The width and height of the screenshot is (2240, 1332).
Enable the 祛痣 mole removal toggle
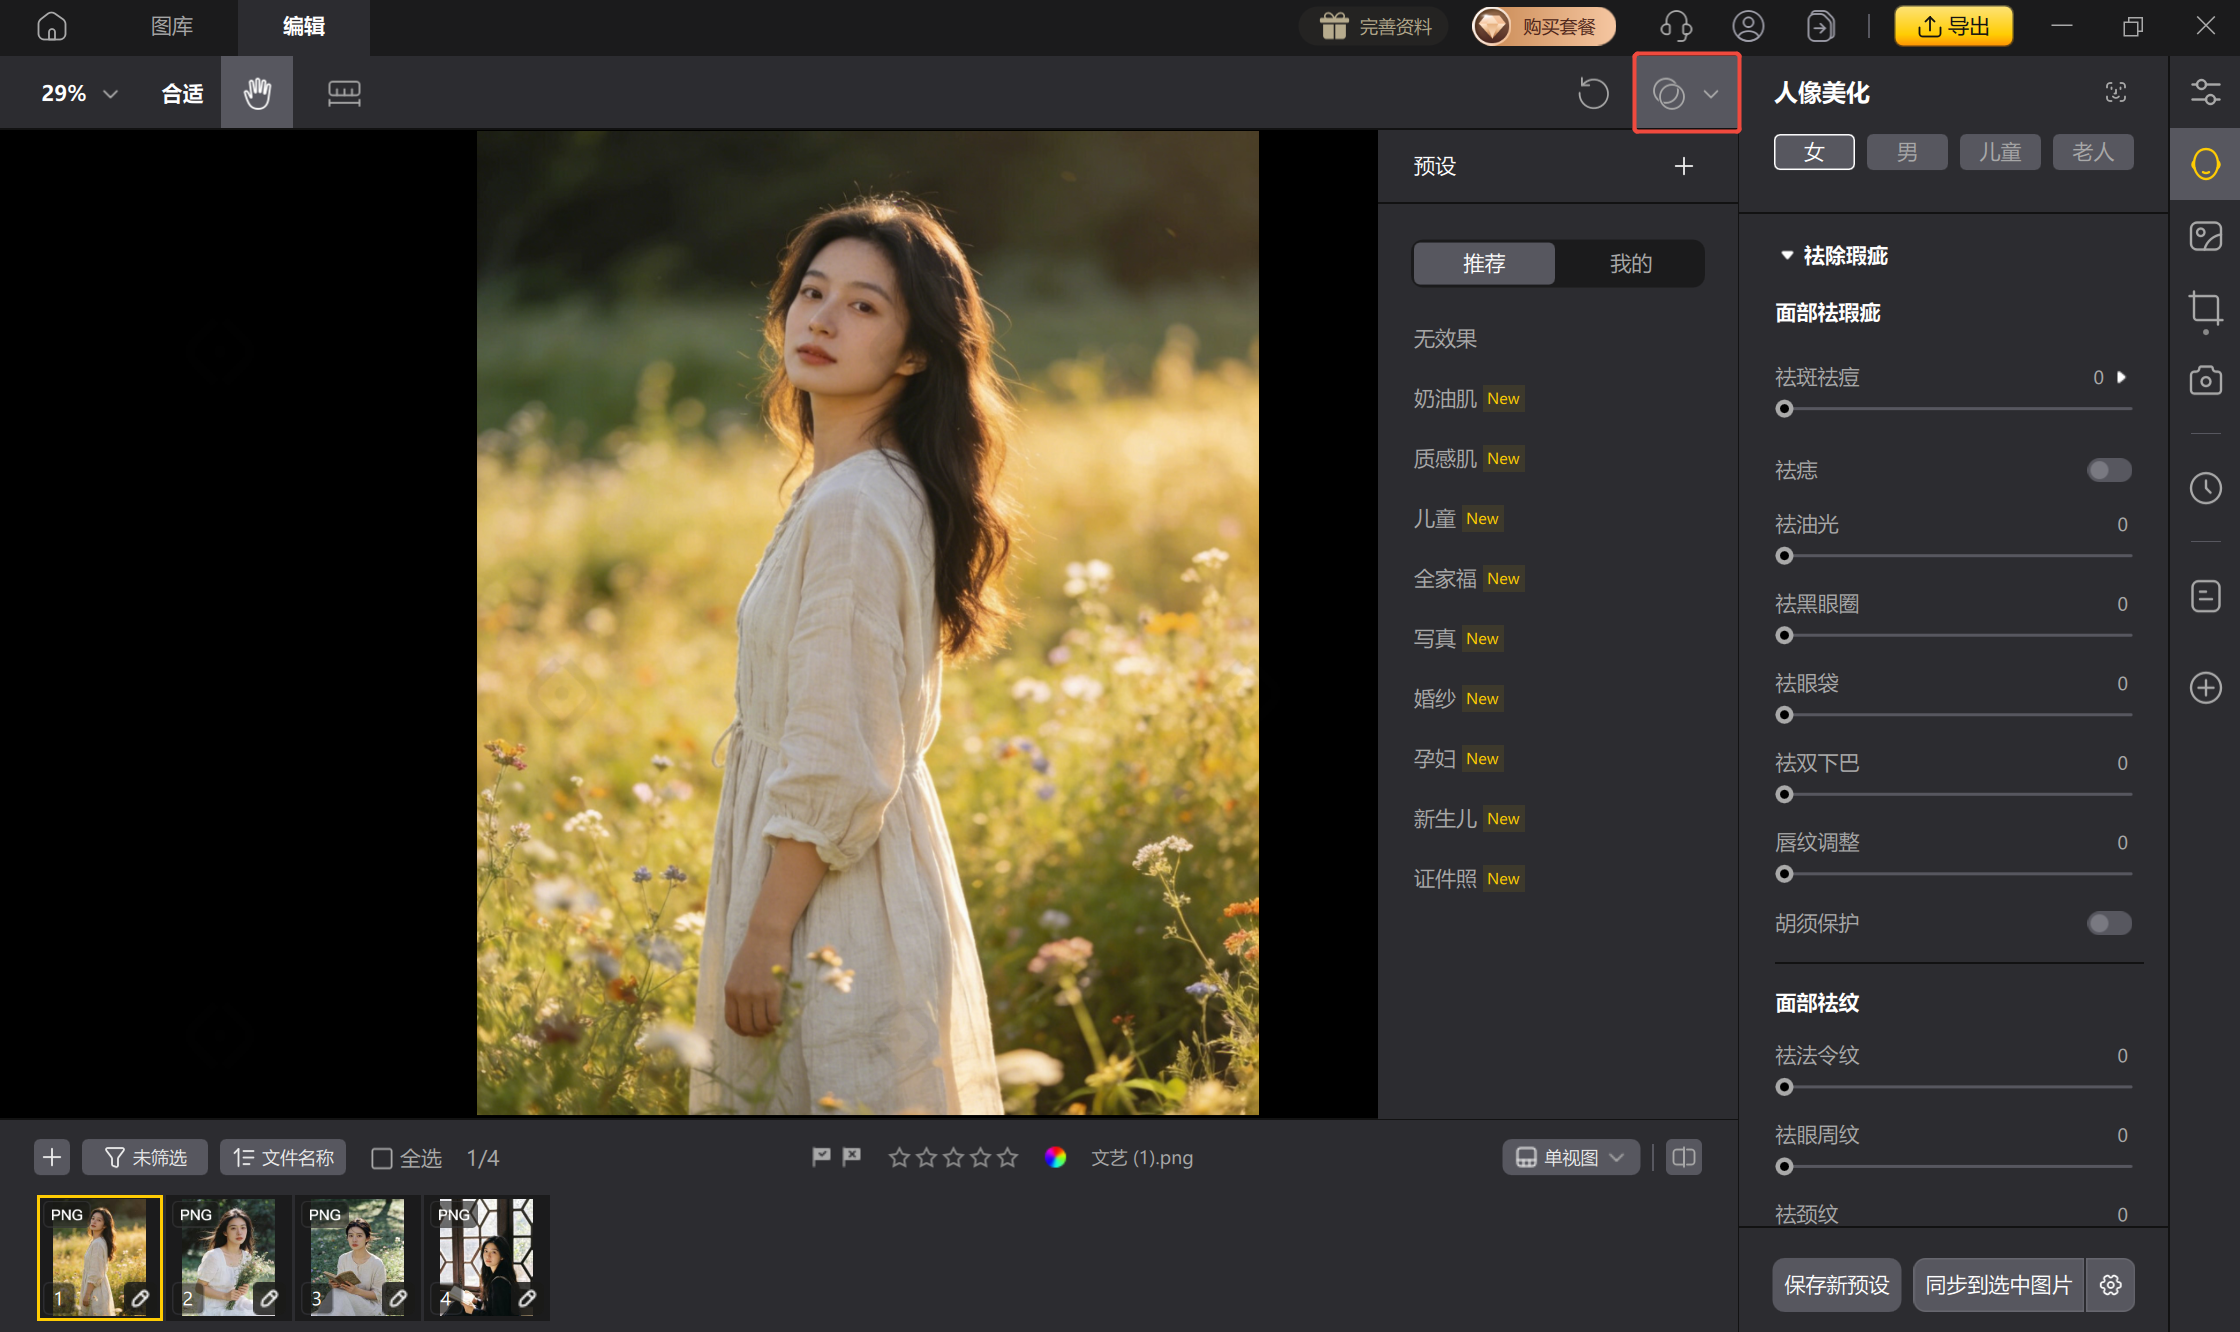[x=2108, y=470]
